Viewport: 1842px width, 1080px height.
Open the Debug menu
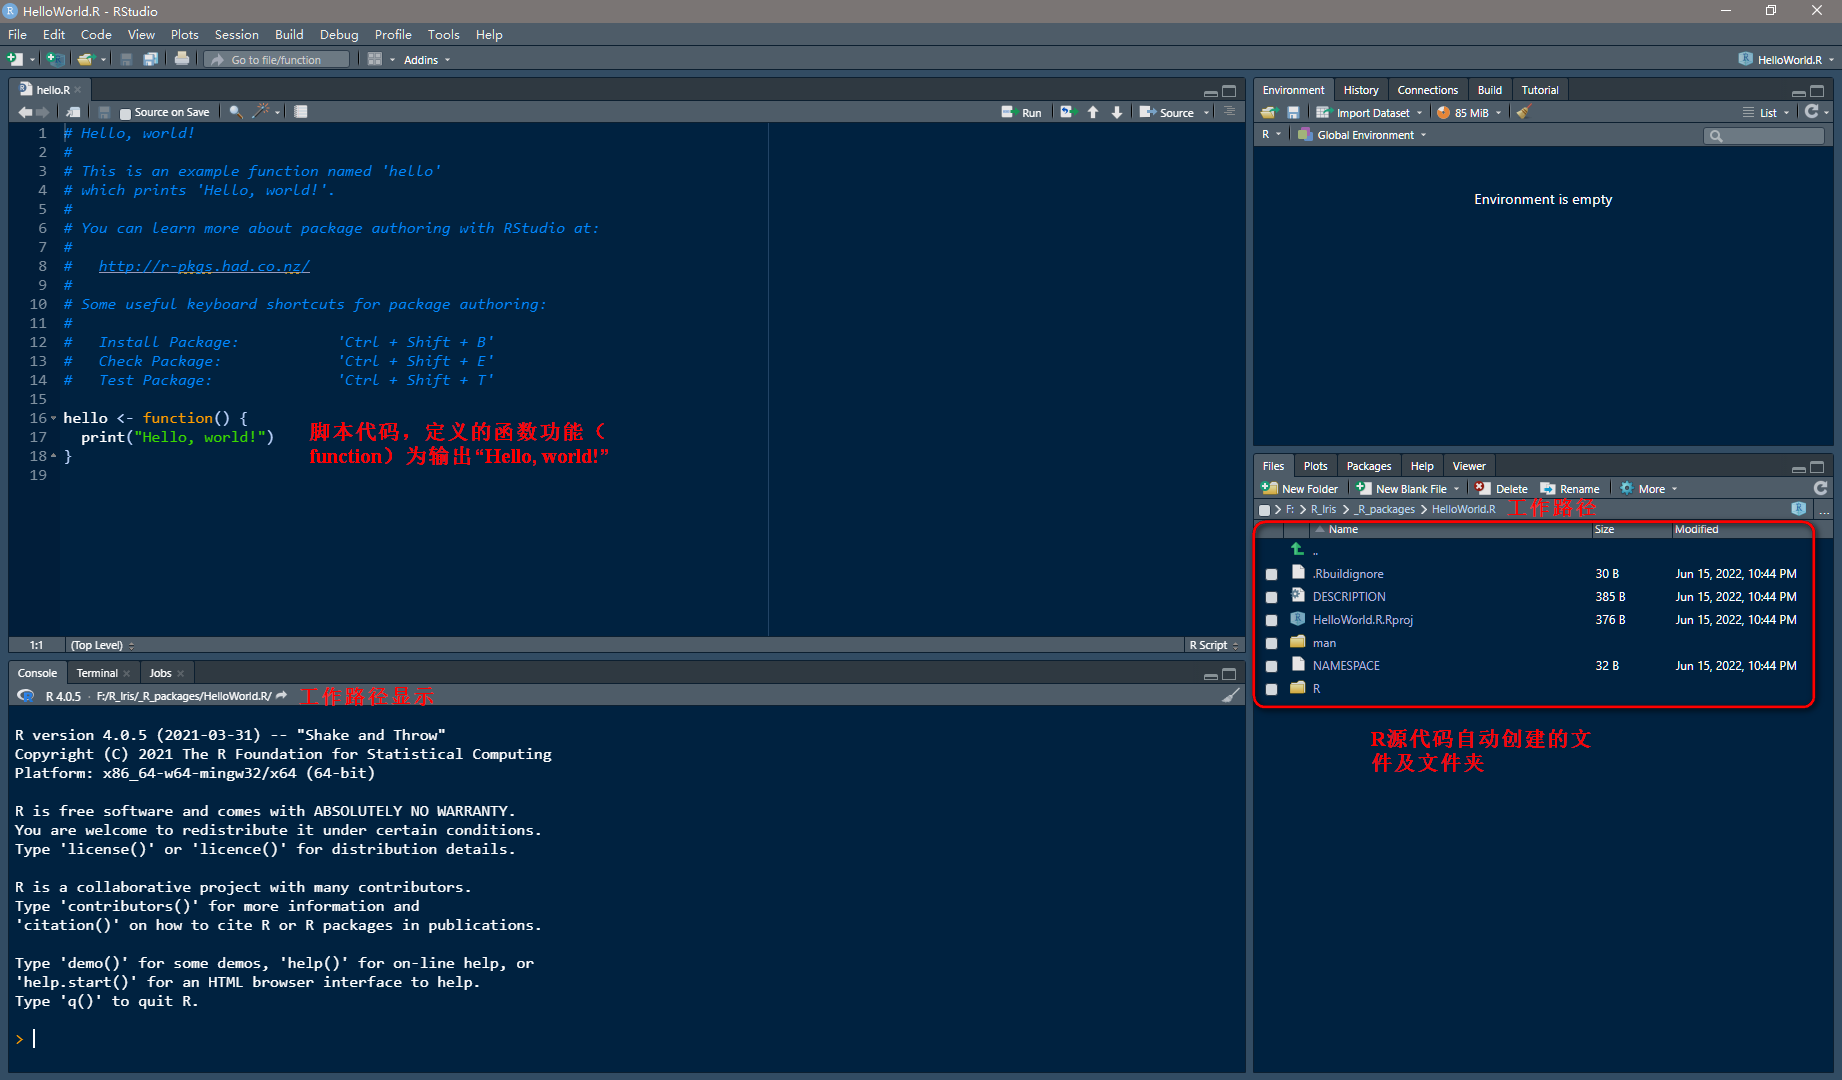[339, 34]
